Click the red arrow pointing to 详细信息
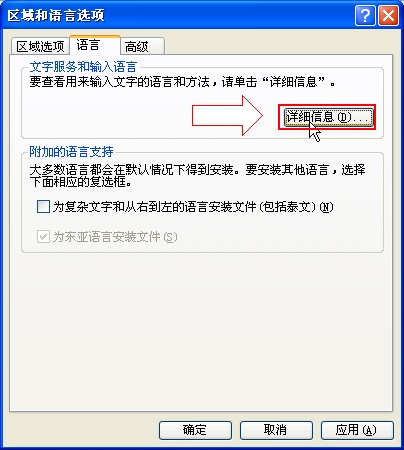This screenshot has width=404, height=450. coord(227,116)
